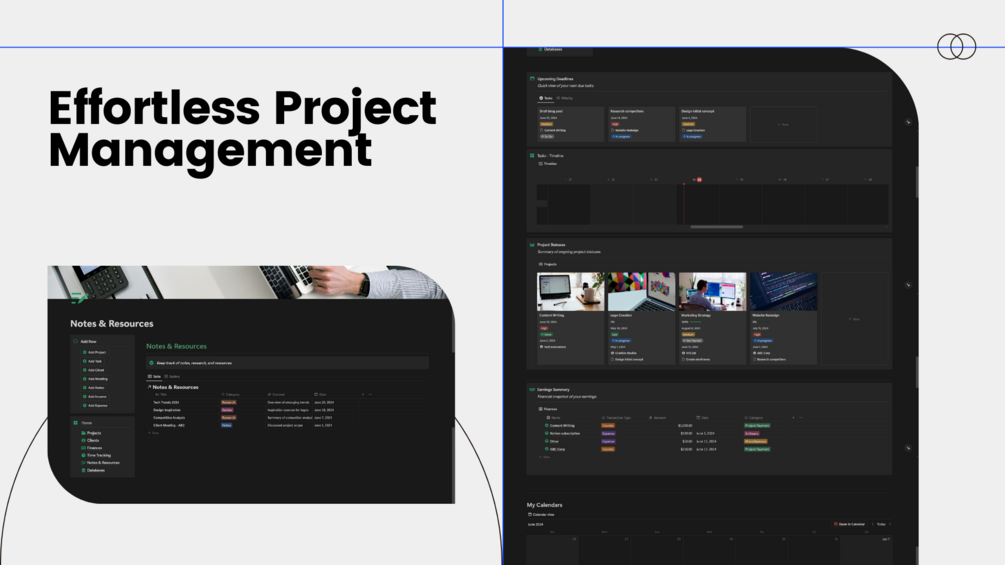The image size is (1005, 565).
Task: Select the Timeline view tab
Action: (548, 164)
